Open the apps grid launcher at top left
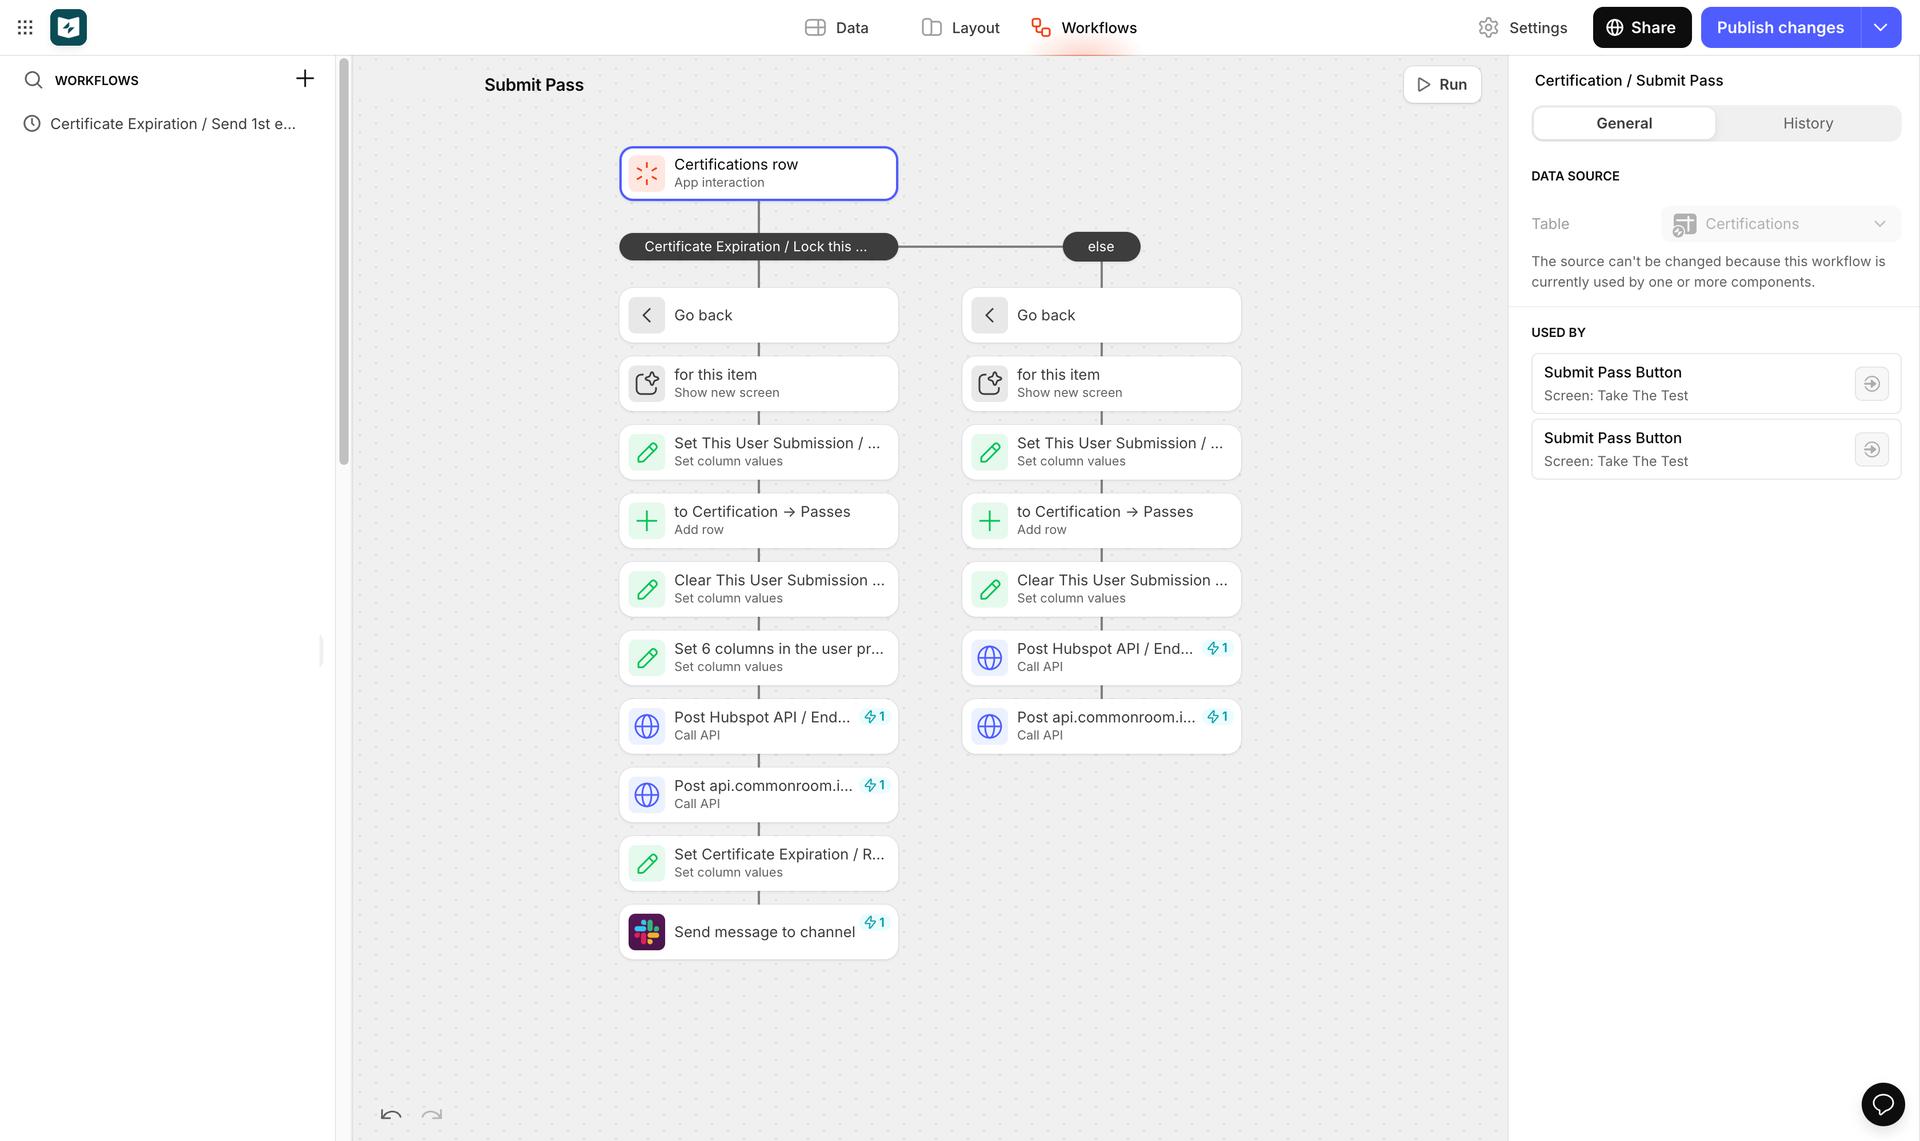This screenshot has height=1141, width=1920. [25, 27]
